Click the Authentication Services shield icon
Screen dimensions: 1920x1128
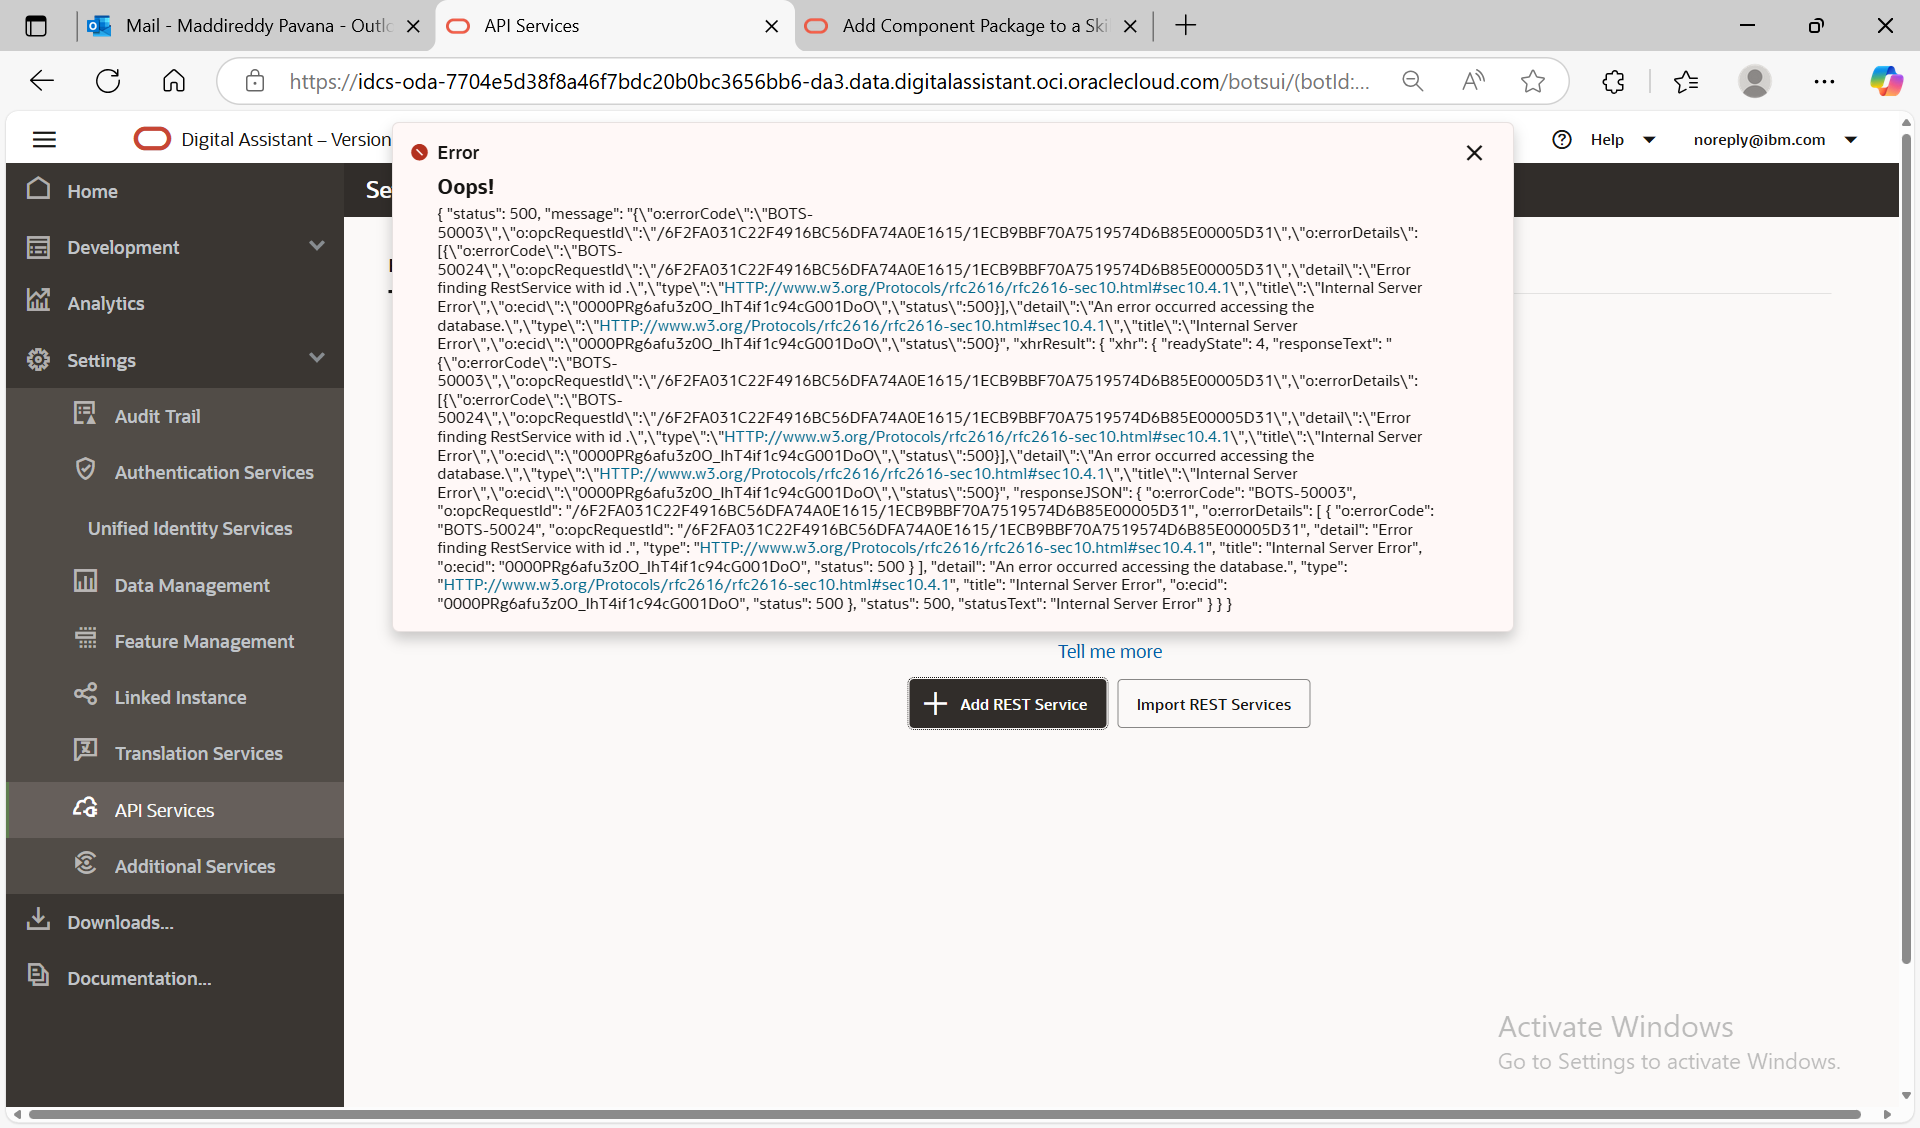[86, 470]
